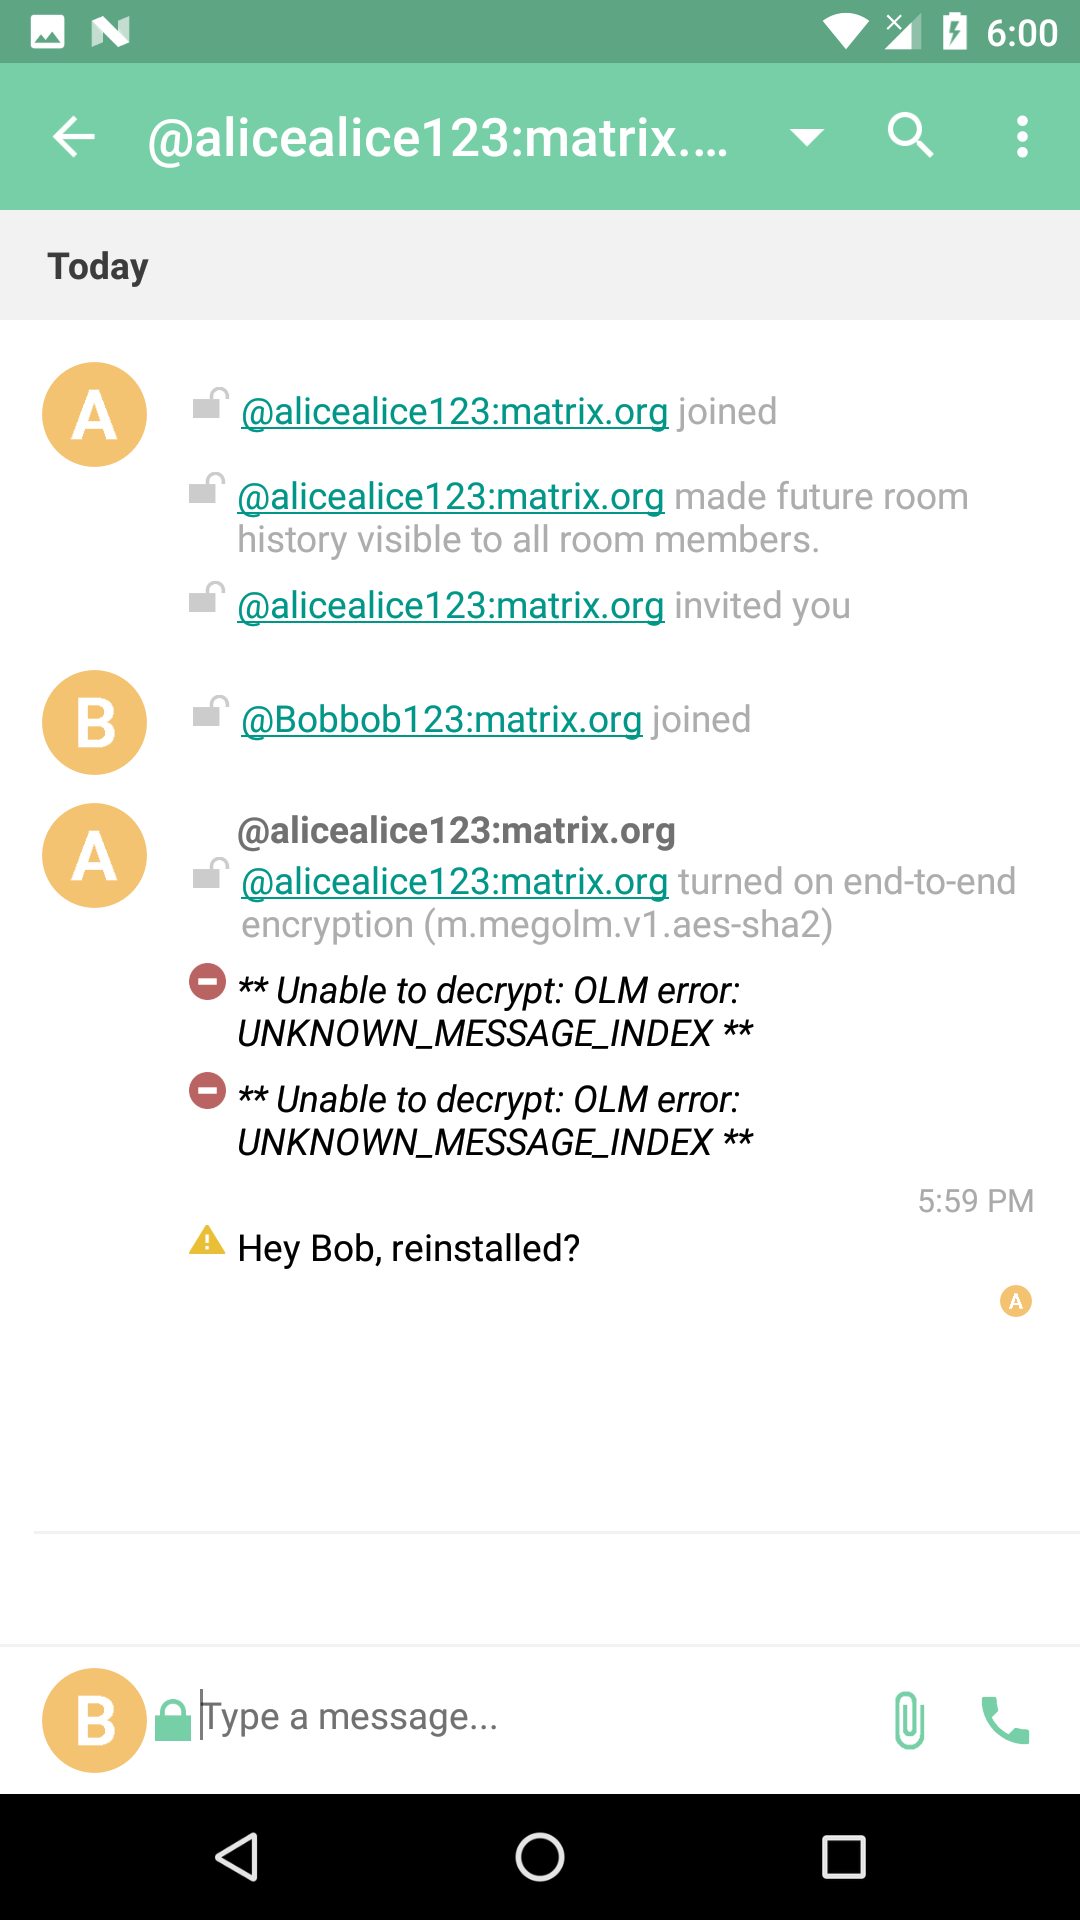
Task: Tap the room title in header
Action: 438,137
